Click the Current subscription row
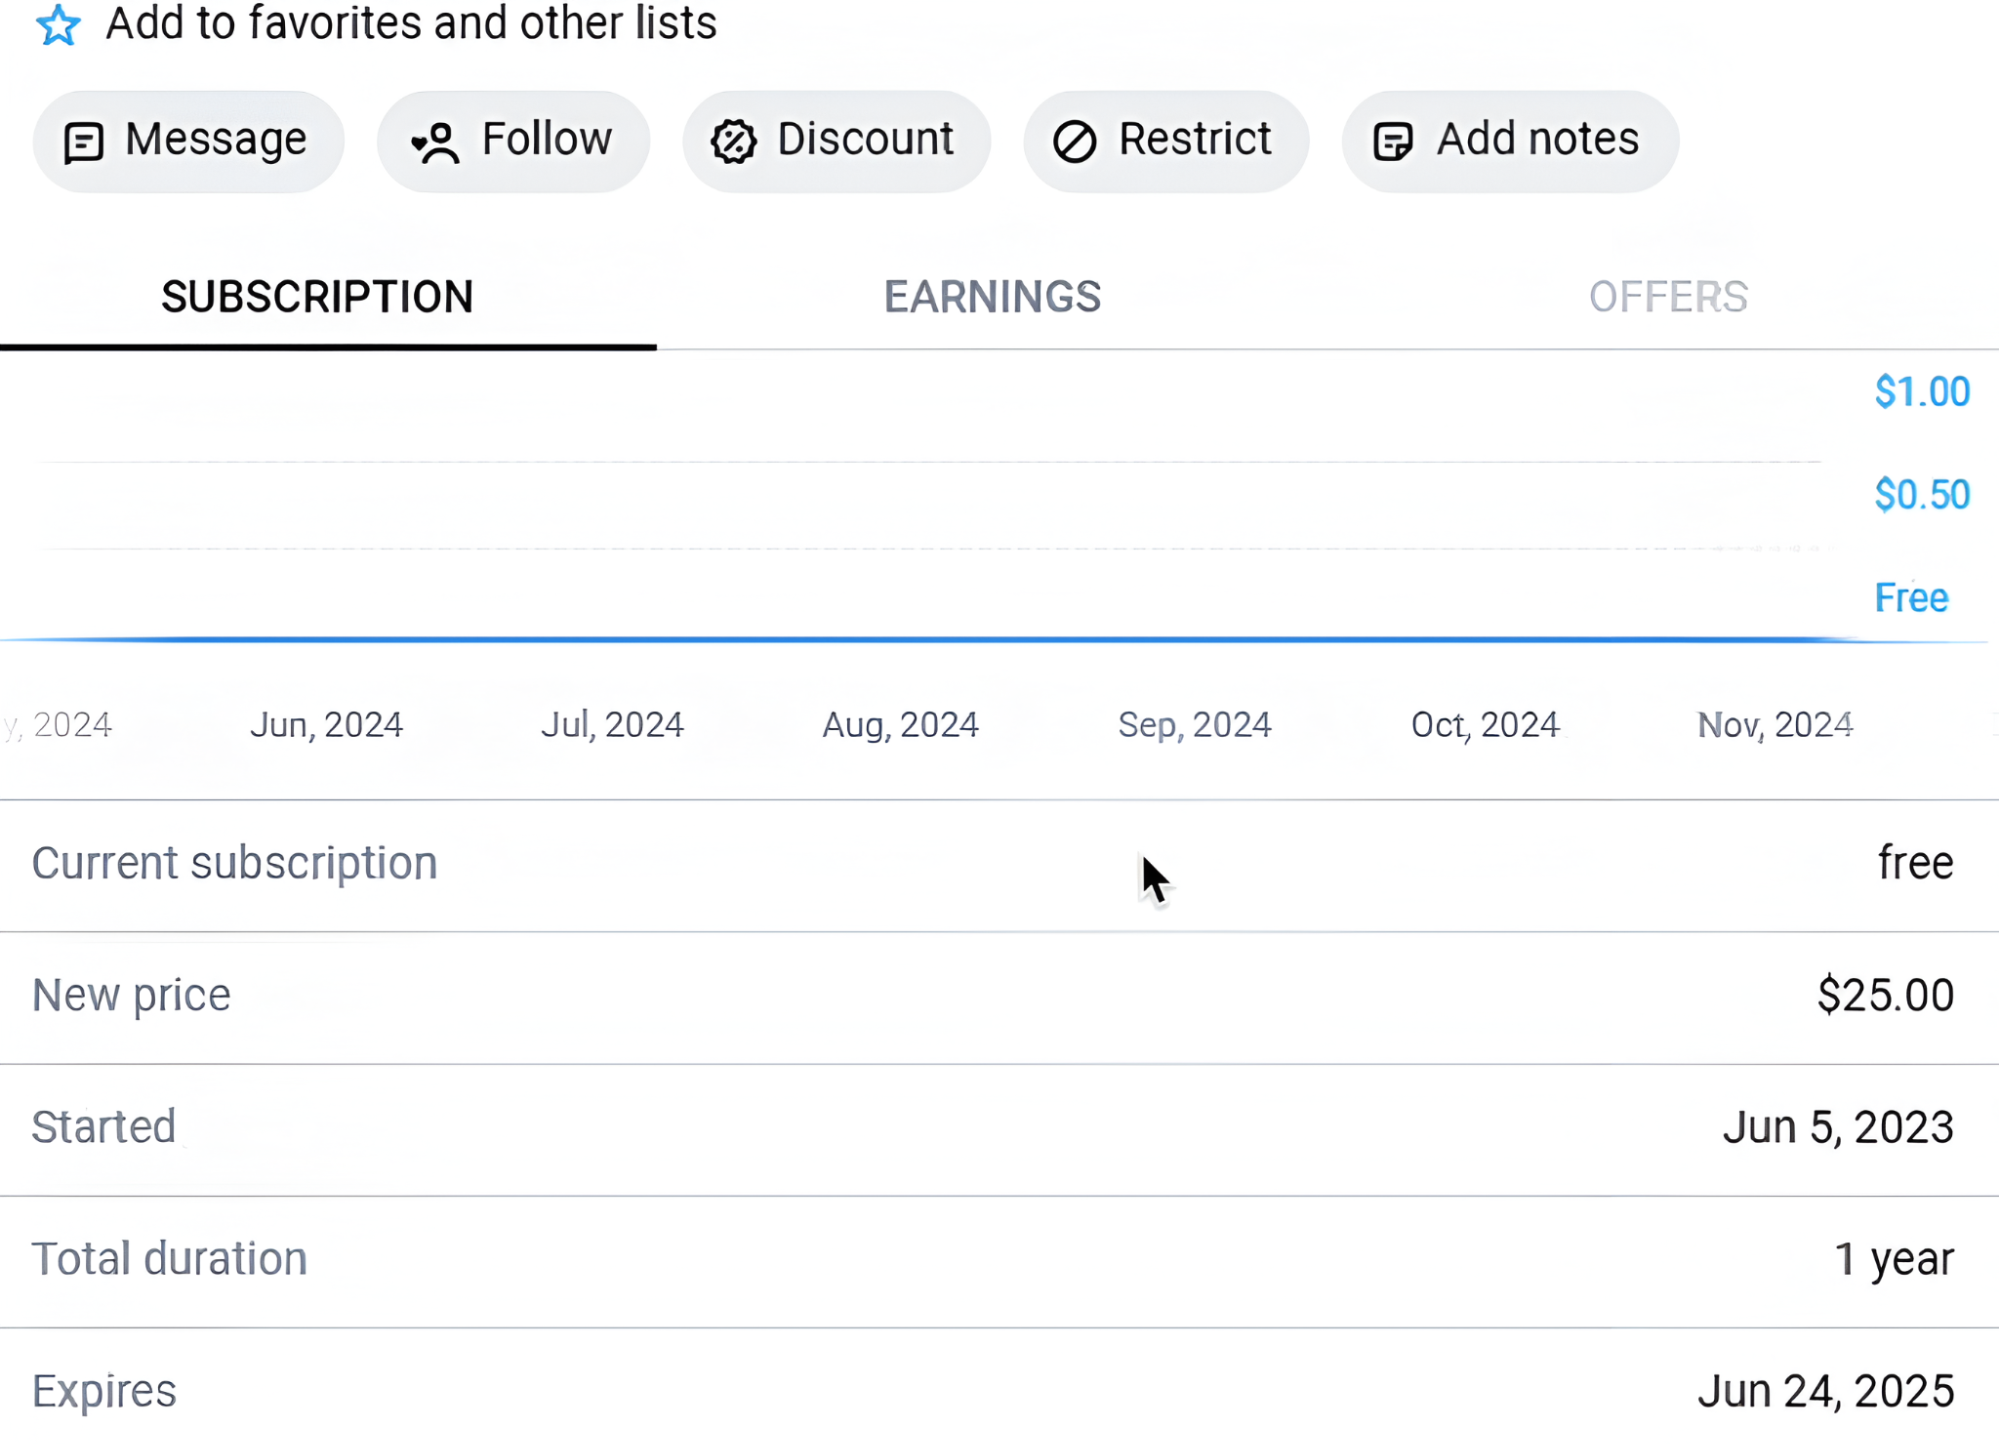Screen dimensions: 1999x1444 coord(999,865)
